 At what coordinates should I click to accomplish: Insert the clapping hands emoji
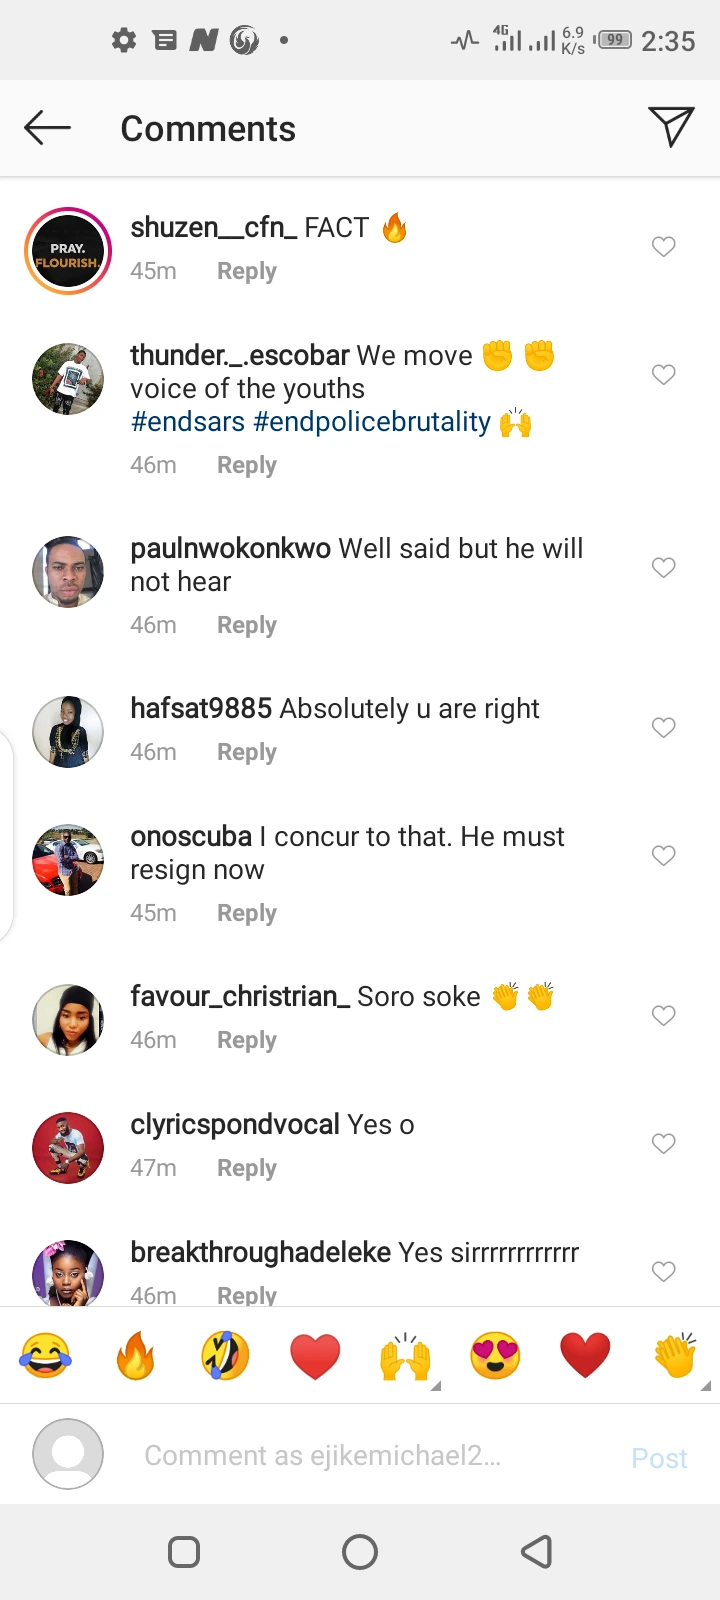click(x=675, y=1356)
